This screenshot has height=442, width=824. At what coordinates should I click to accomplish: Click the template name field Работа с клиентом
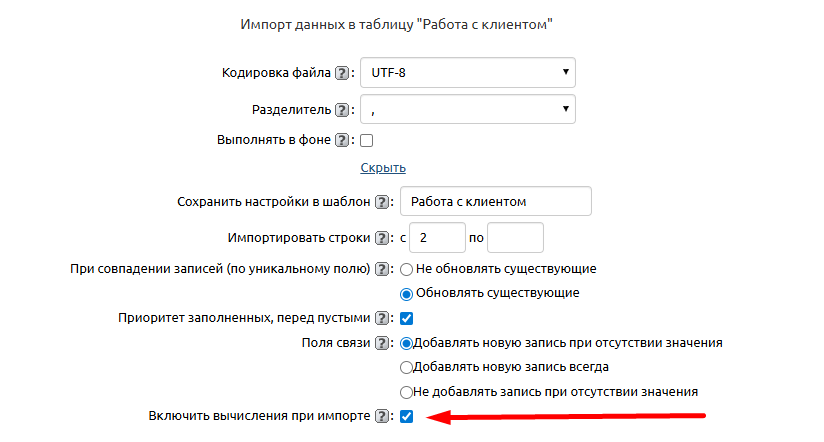[x=495, y=201]
